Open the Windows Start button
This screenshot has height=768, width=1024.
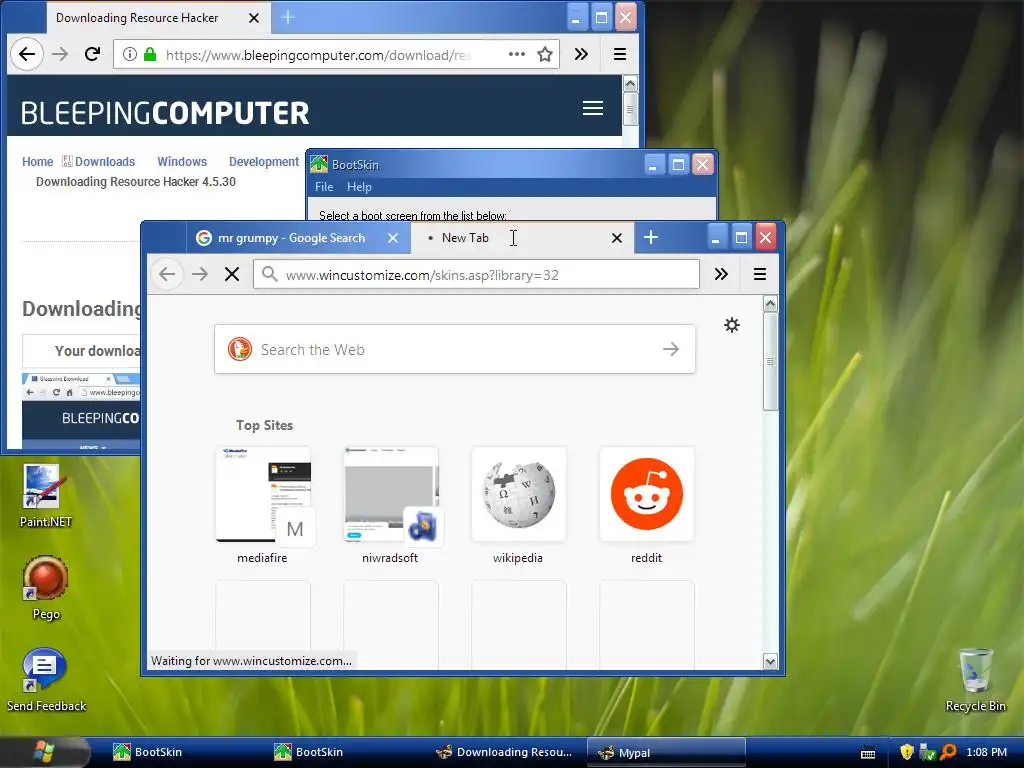(x=44, y=752)
